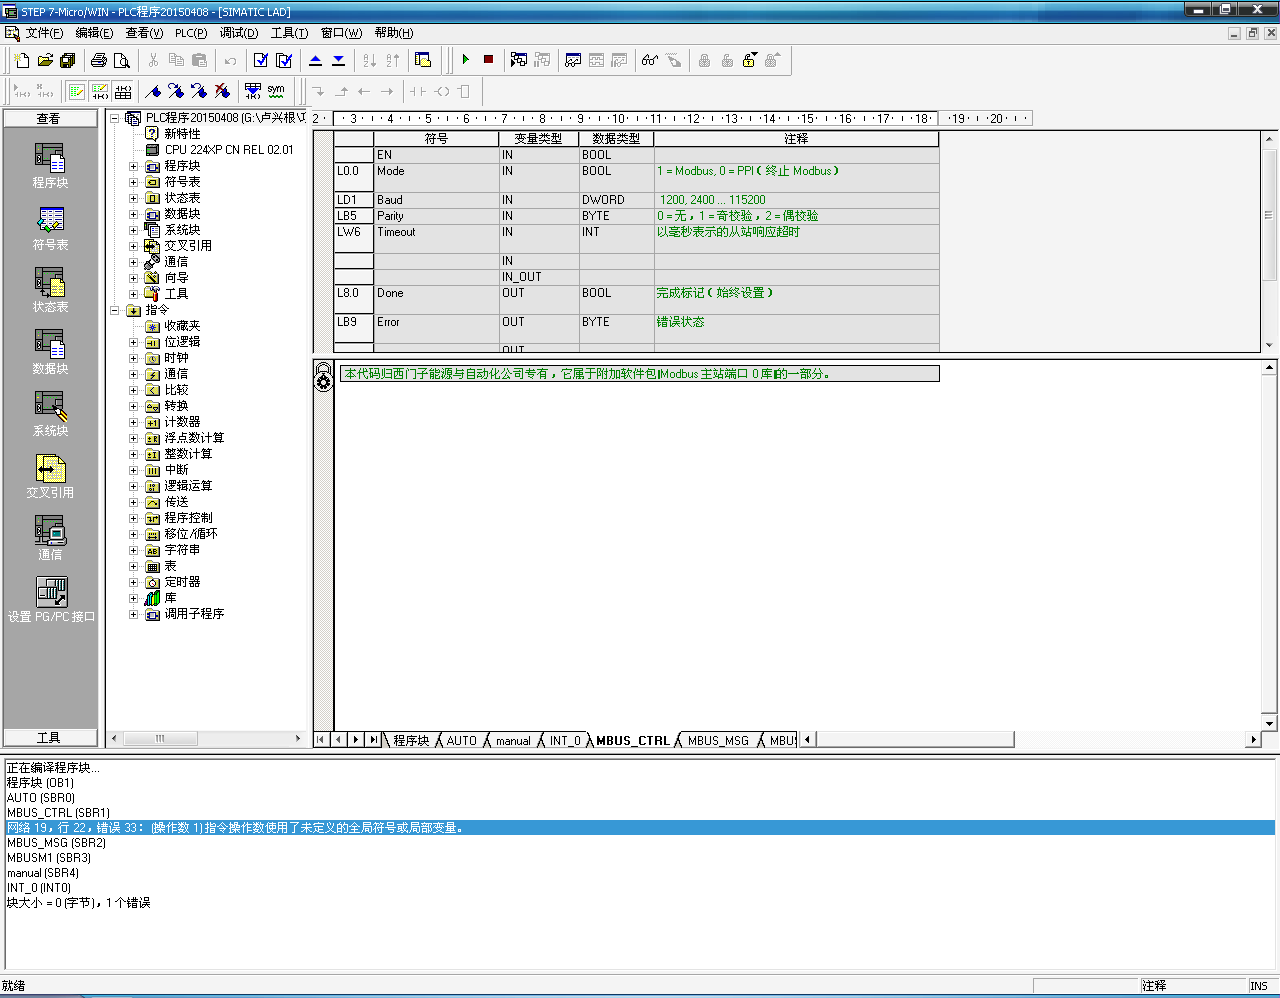
Task: Select the 向导 tree item
Action: point(176,278)
